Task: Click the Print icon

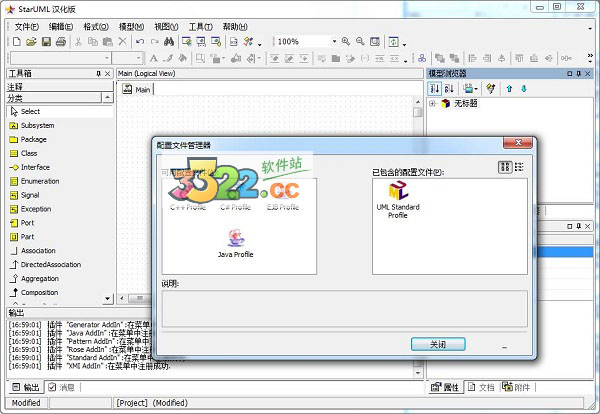Action: point(61,41)
